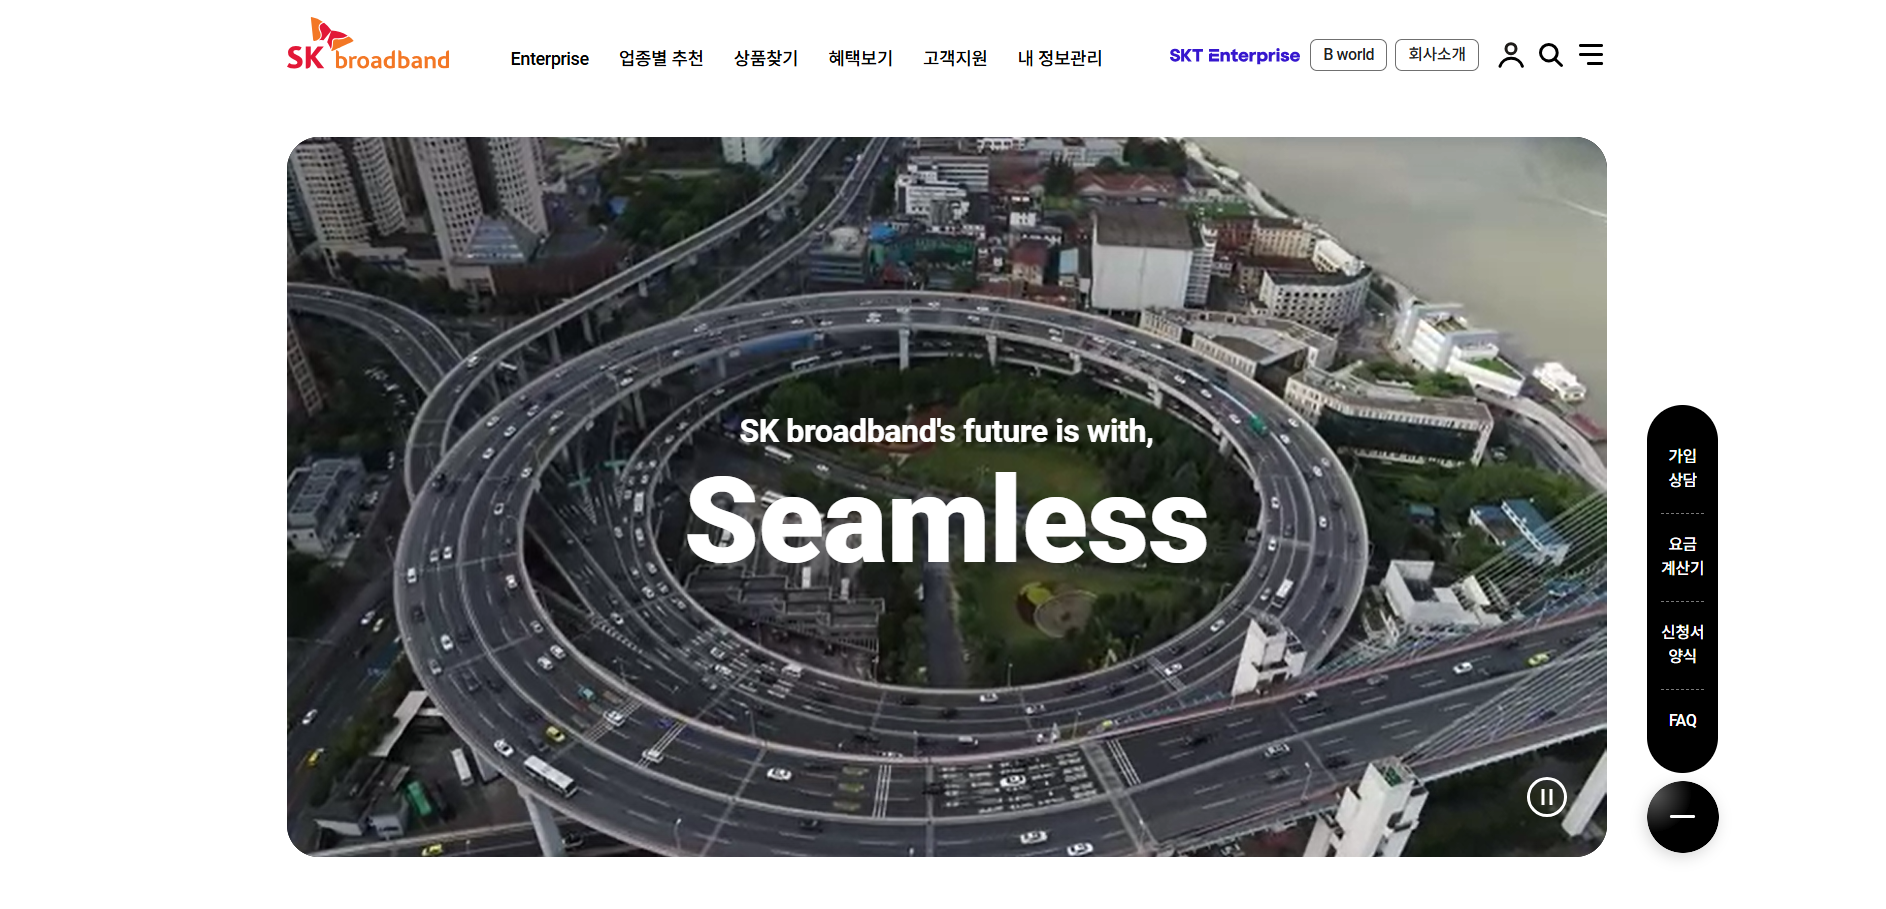Open the Enterprise menu item
This screenshot has height=909, width=1886.
pos(549,59)
